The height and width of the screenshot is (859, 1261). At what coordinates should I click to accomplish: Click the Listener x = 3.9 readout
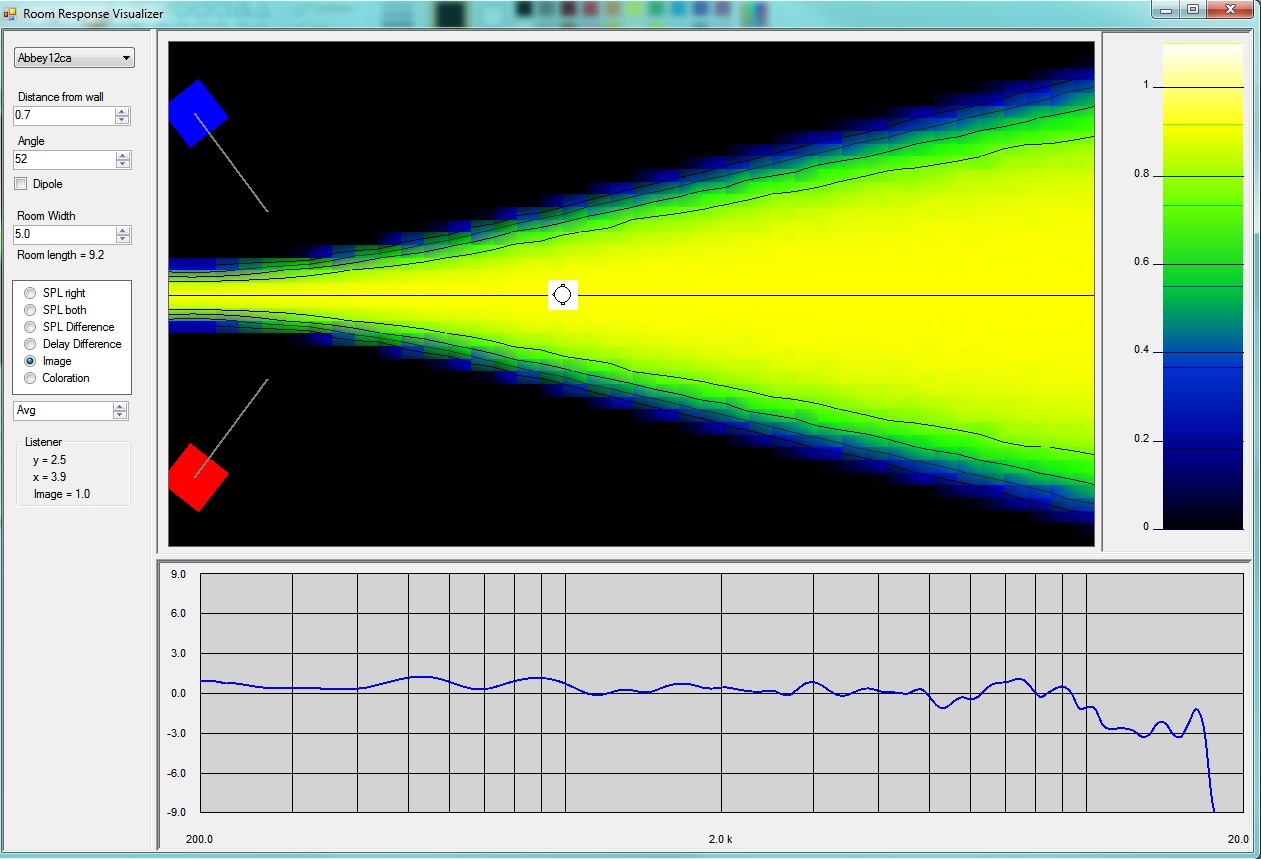(x=49, y=477)
